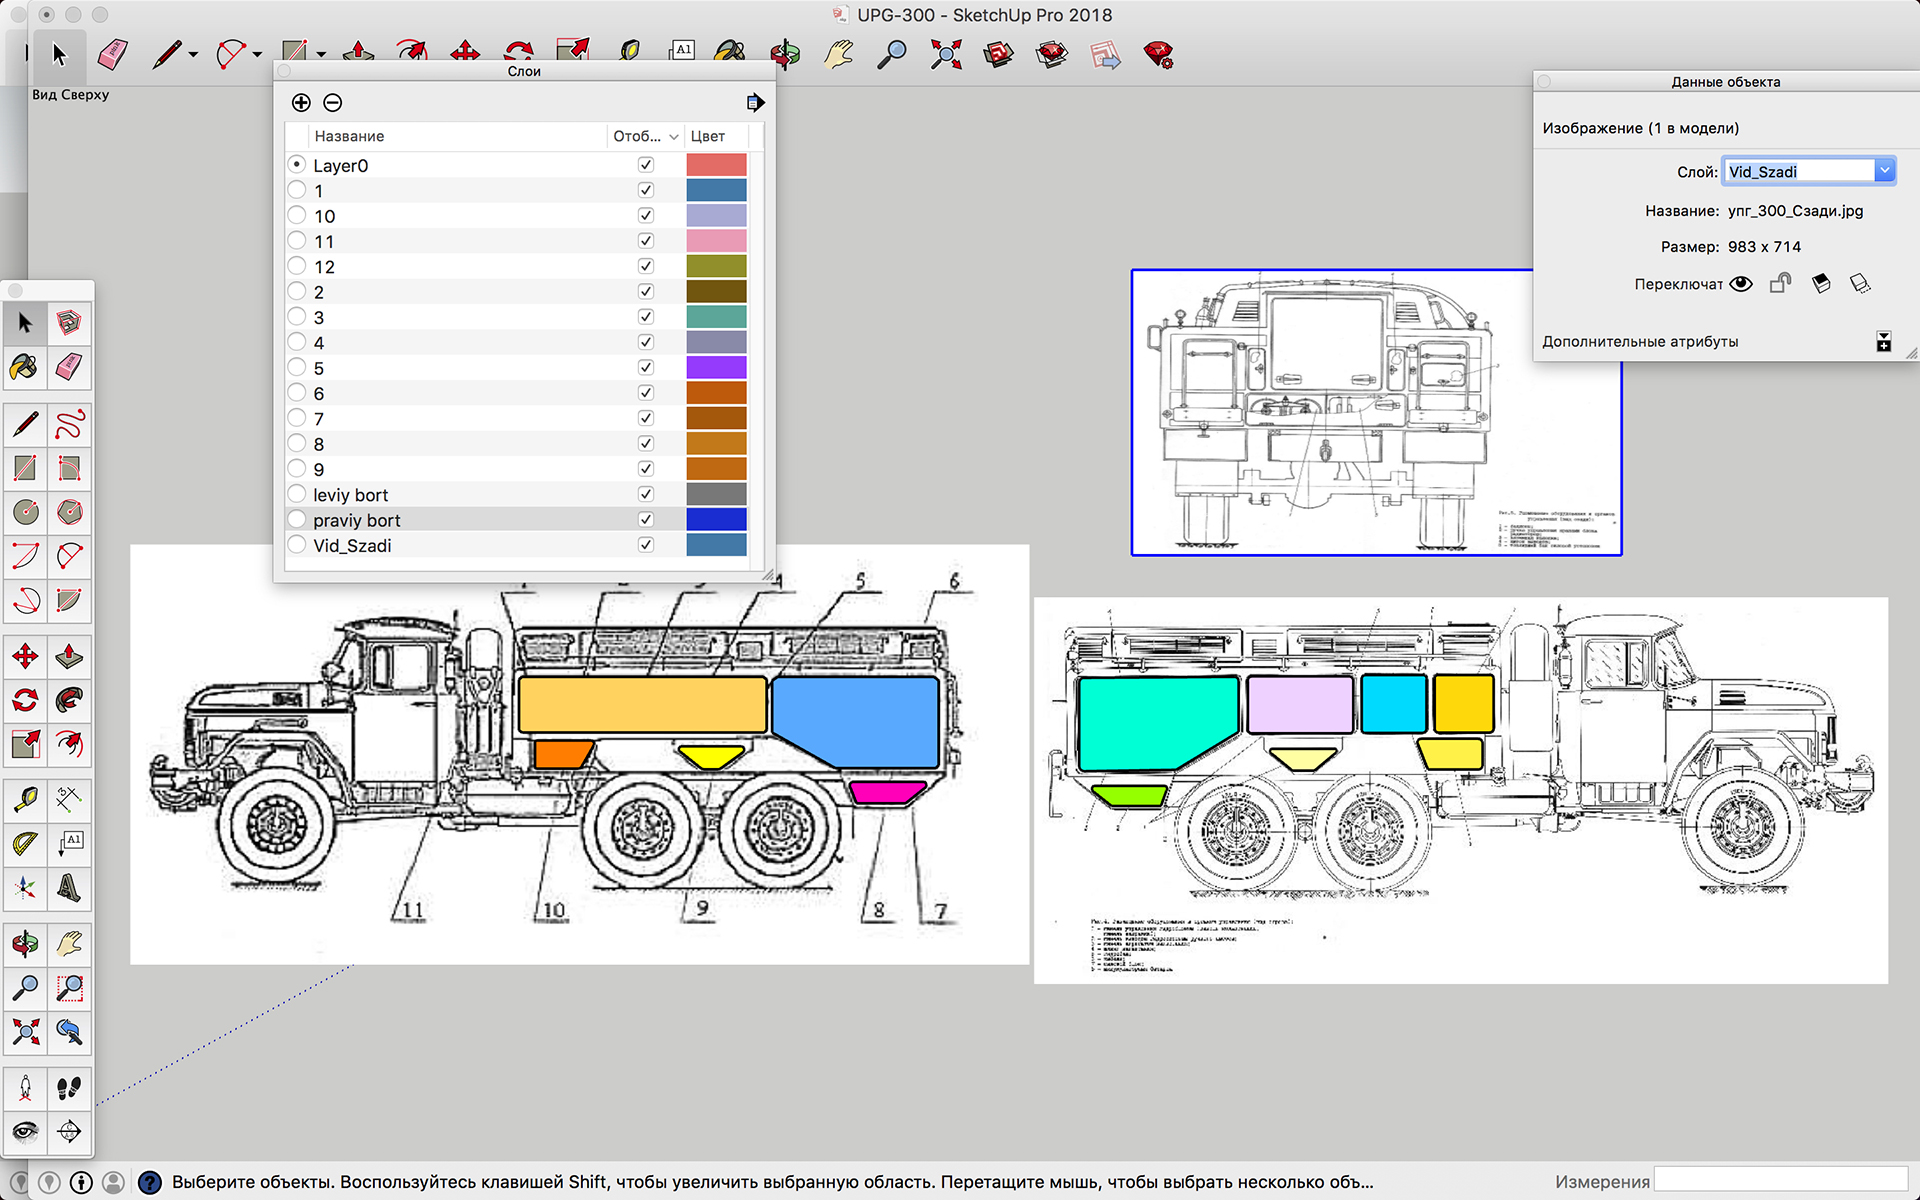
Task: Select the Rotate tool in left palette
Action: (x=25, y=700)
